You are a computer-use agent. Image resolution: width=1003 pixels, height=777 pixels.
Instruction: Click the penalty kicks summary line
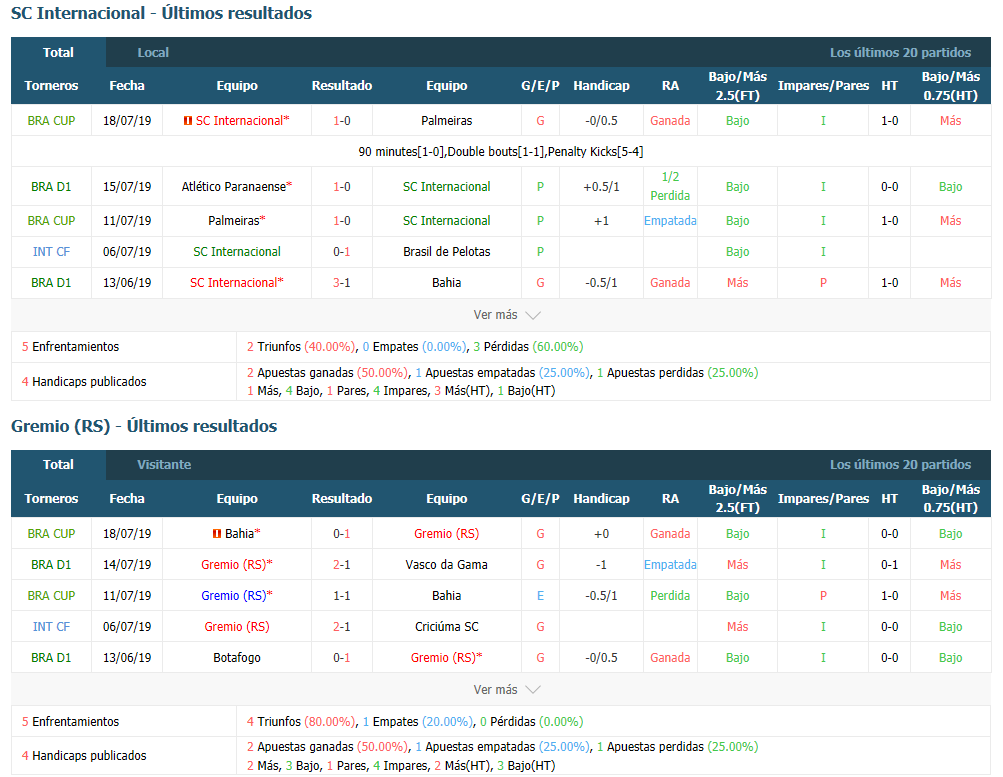coord(501,152)
